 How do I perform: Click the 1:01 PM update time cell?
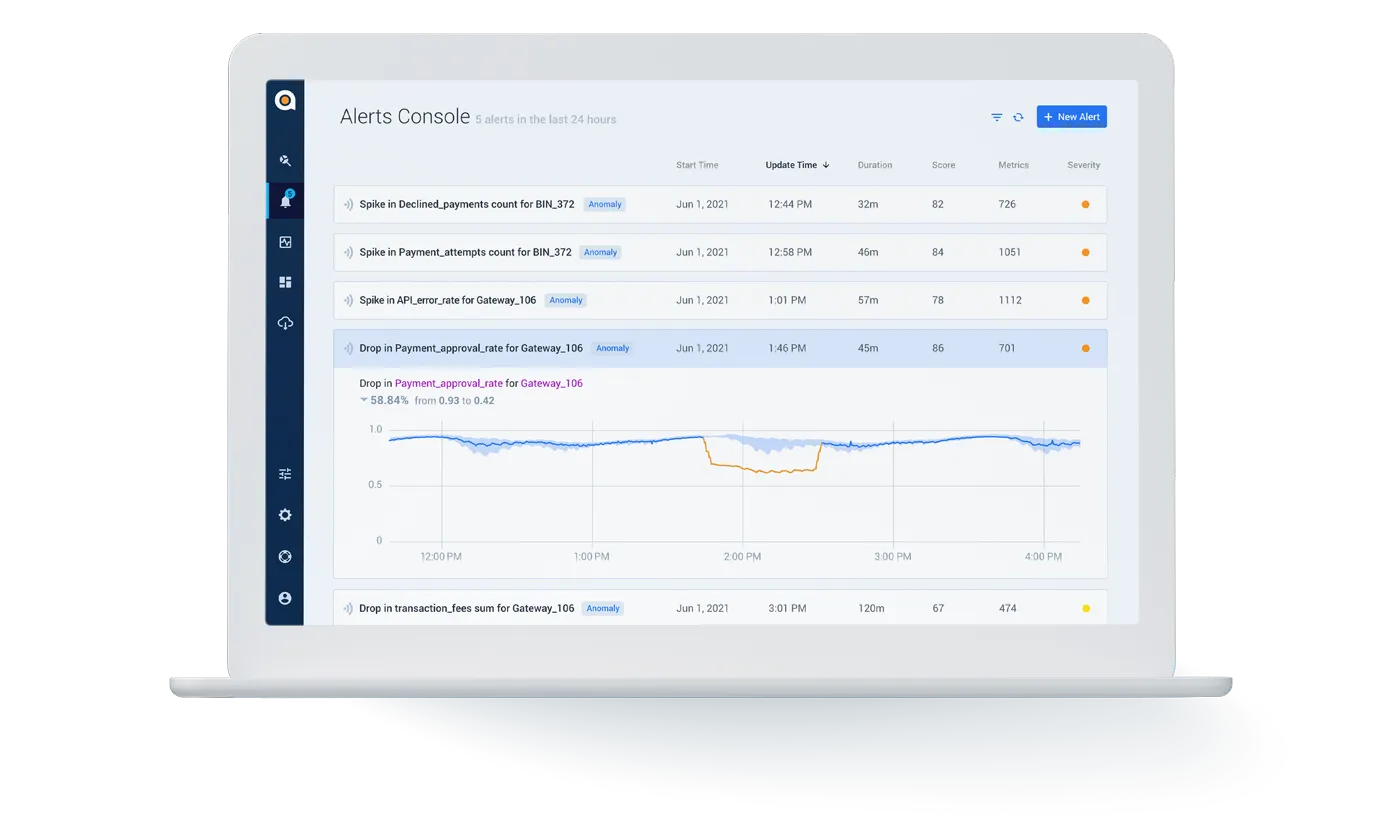tap(787, 300)
